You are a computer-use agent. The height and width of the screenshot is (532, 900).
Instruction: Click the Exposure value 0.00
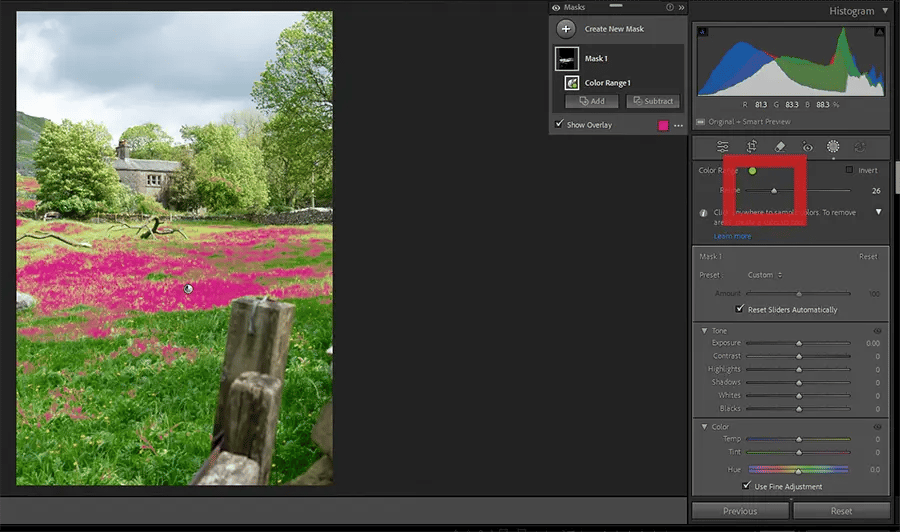click(872, 343)
